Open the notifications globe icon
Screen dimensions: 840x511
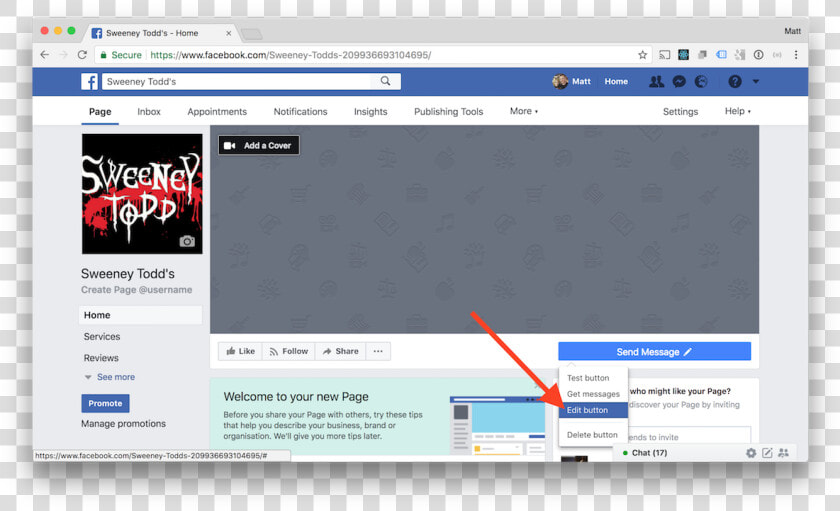(701, 81)
